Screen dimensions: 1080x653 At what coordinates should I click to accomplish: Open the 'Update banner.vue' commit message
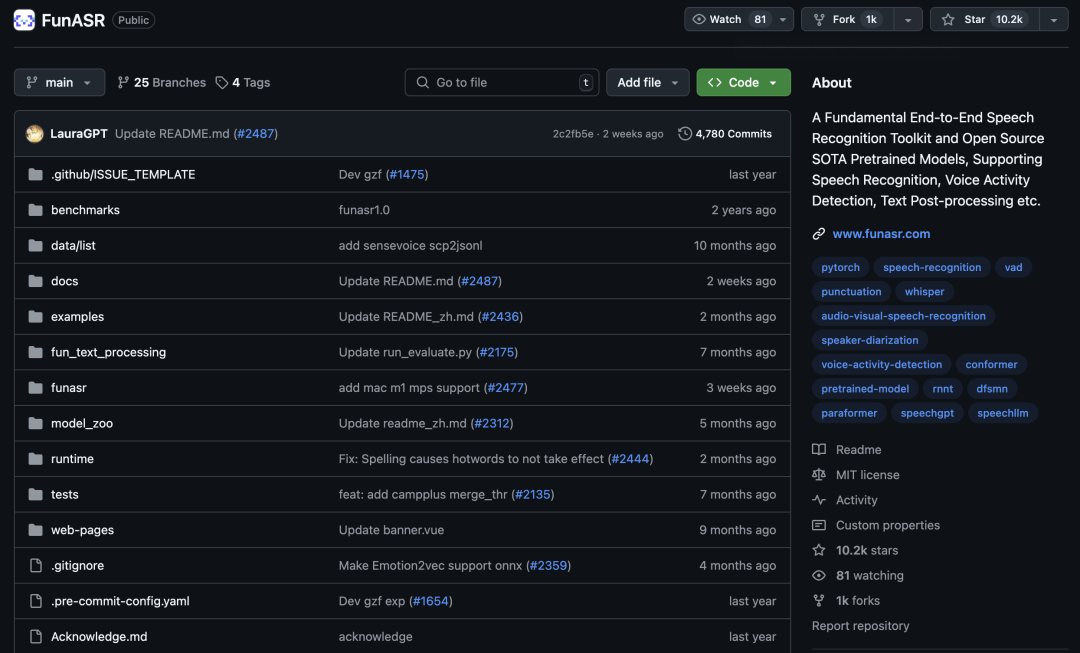(x=391, y=530)
